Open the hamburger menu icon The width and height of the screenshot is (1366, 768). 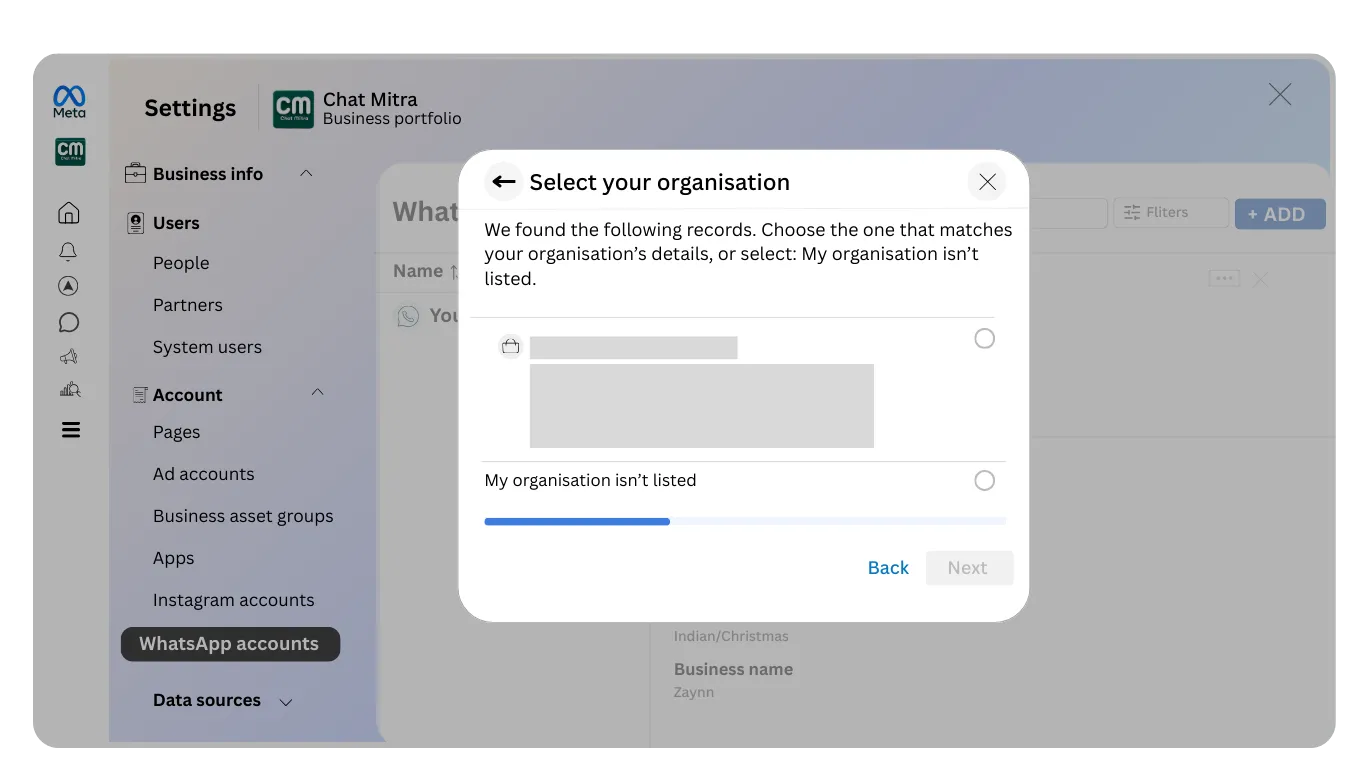pyautogui.click(x=68, y=429)
